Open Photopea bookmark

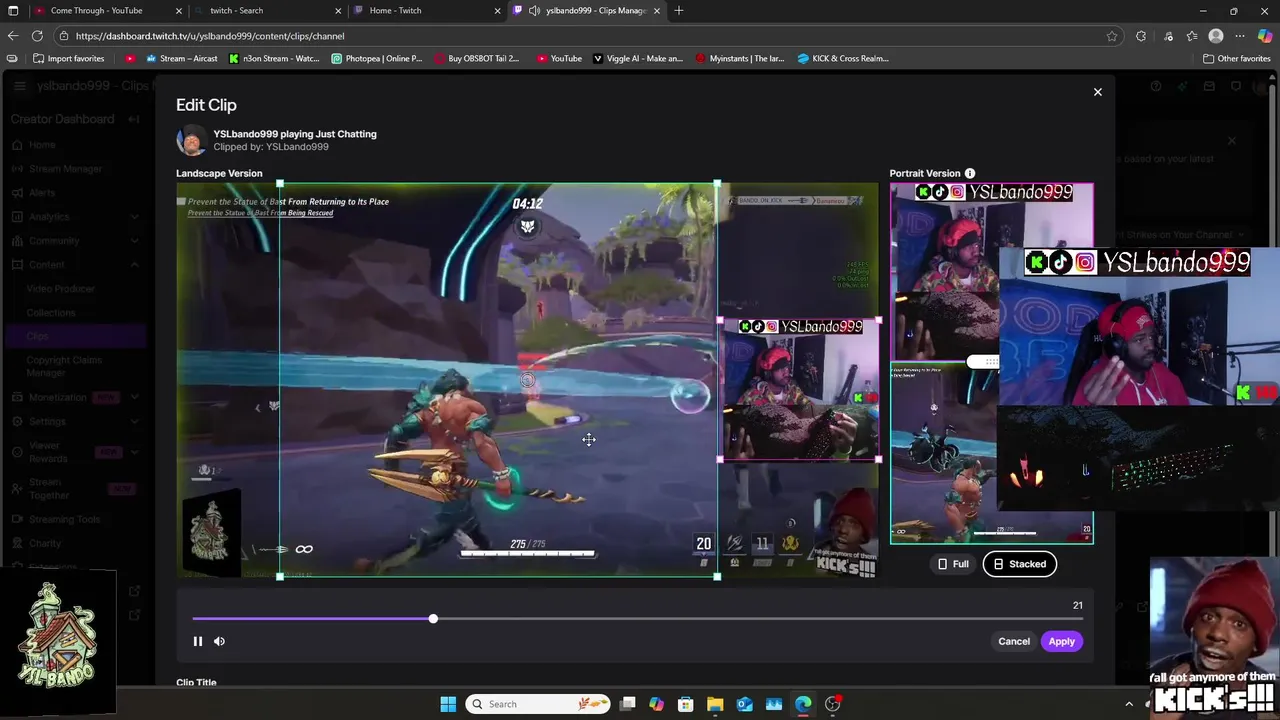[377, 58]
